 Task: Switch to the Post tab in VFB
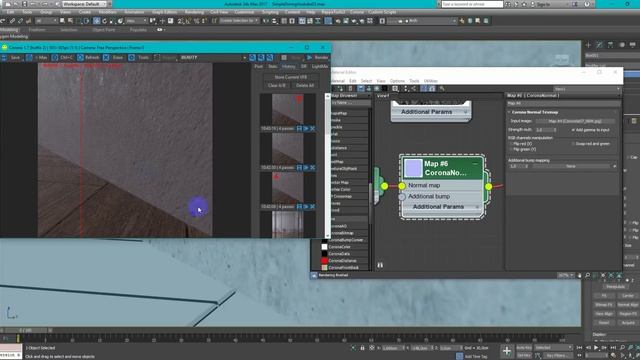point(258,66)
